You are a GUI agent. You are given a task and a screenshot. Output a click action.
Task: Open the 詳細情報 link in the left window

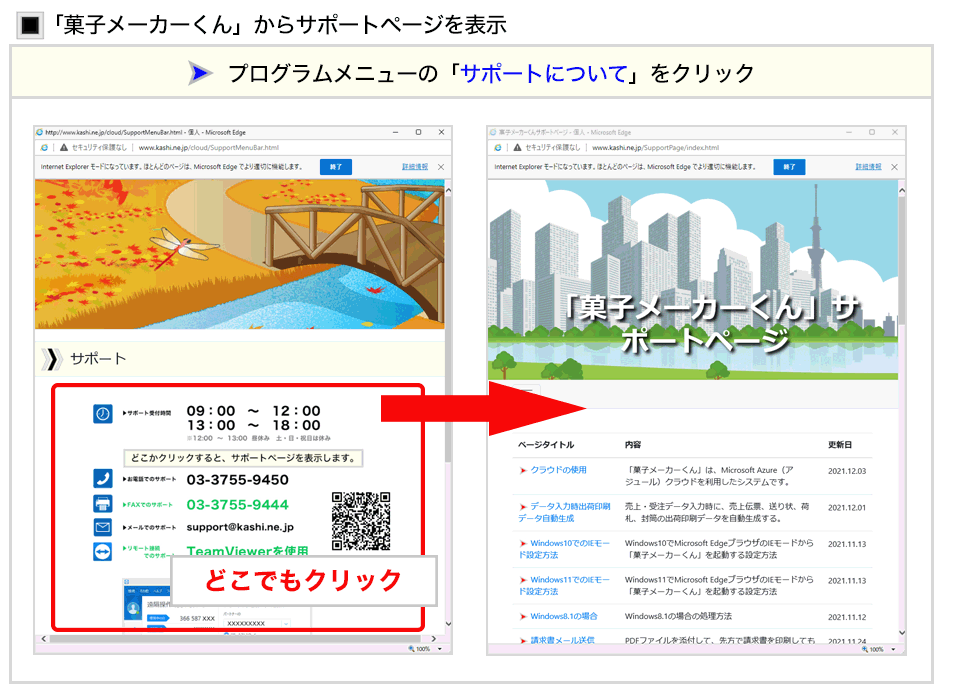click(415, 167)
